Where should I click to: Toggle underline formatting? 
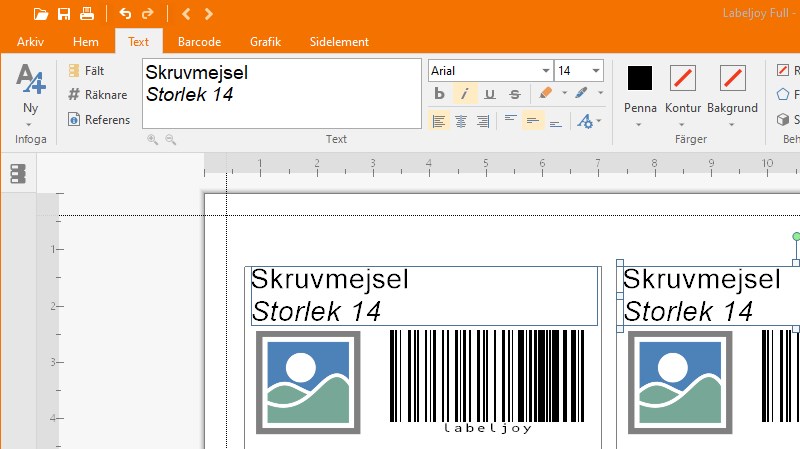point(490,93)
